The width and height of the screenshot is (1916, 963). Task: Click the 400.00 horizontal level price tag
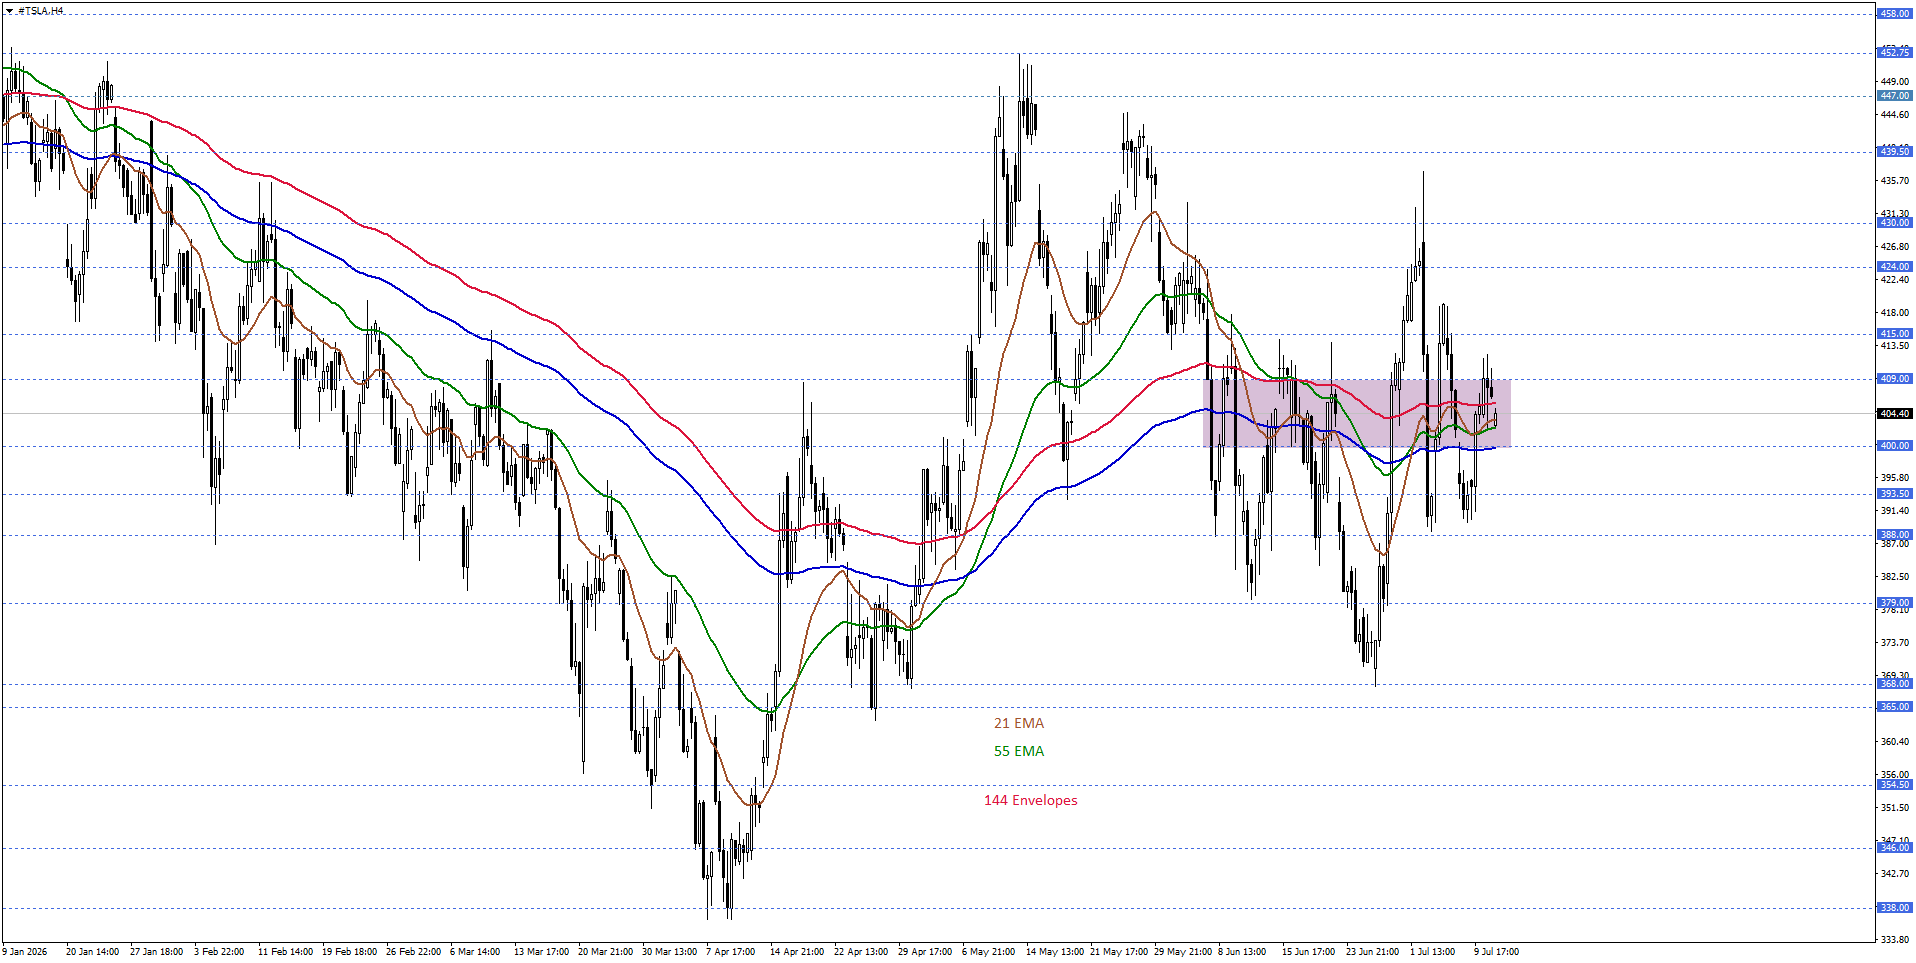coord(1895,446)
